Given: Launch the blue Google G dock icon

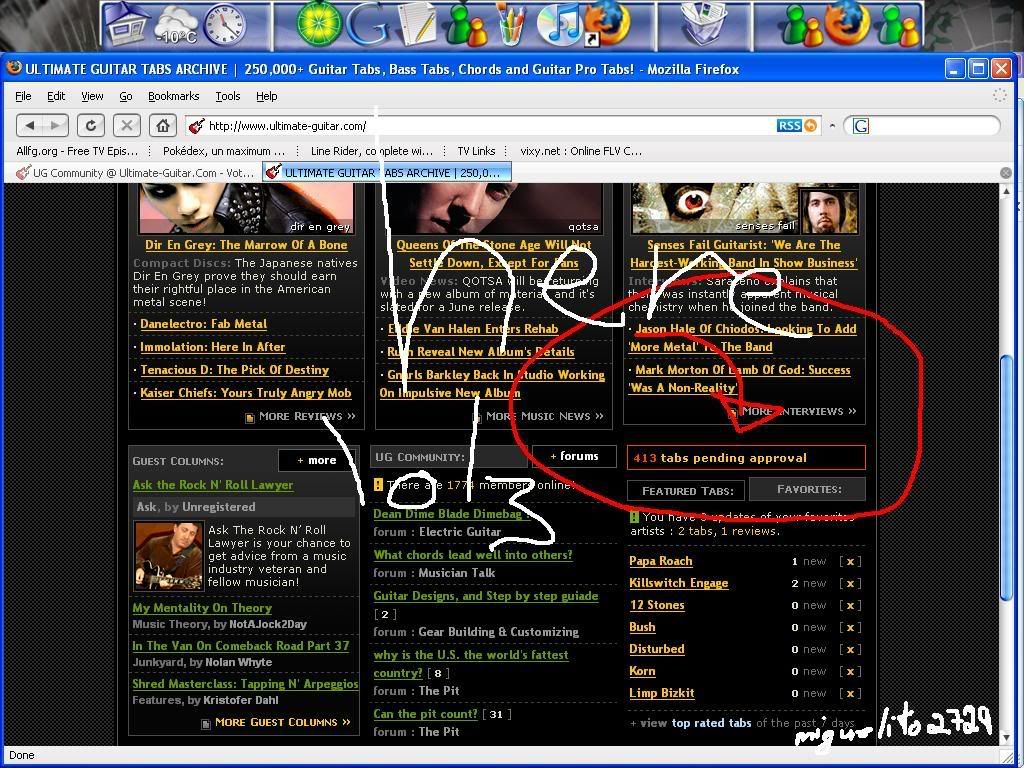Looking at the screenshot, I should [x=367, y=25].
